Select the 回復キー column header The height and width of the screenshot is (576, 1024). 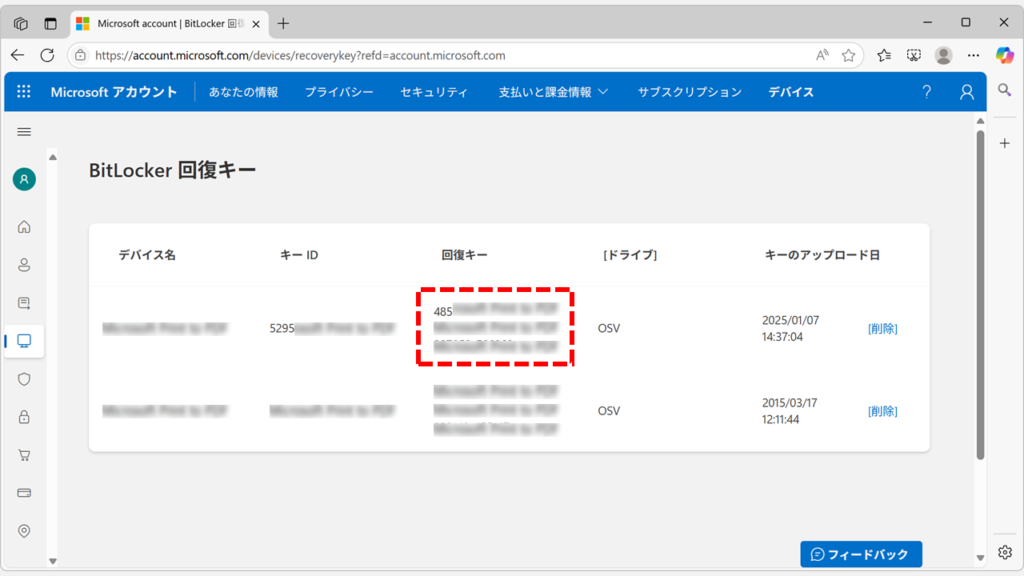tap(464, 255)
